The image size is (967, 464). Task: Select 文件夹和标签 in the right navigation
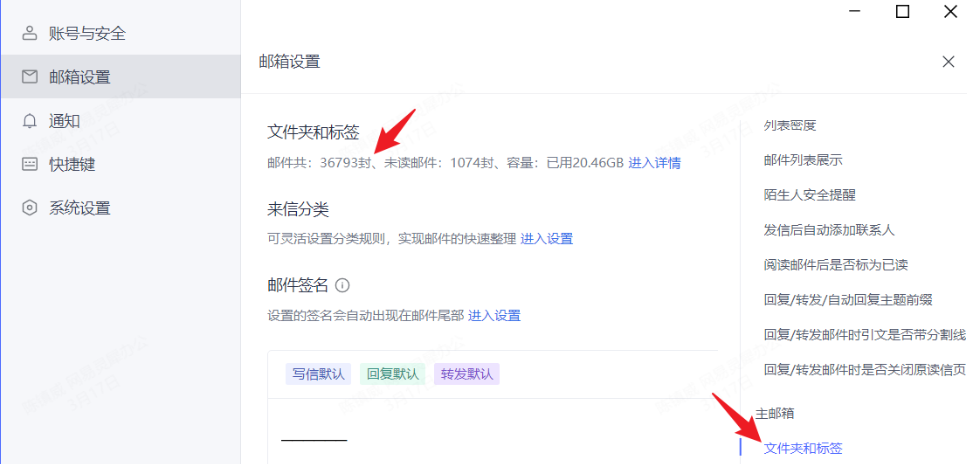[x=803, y=448]
